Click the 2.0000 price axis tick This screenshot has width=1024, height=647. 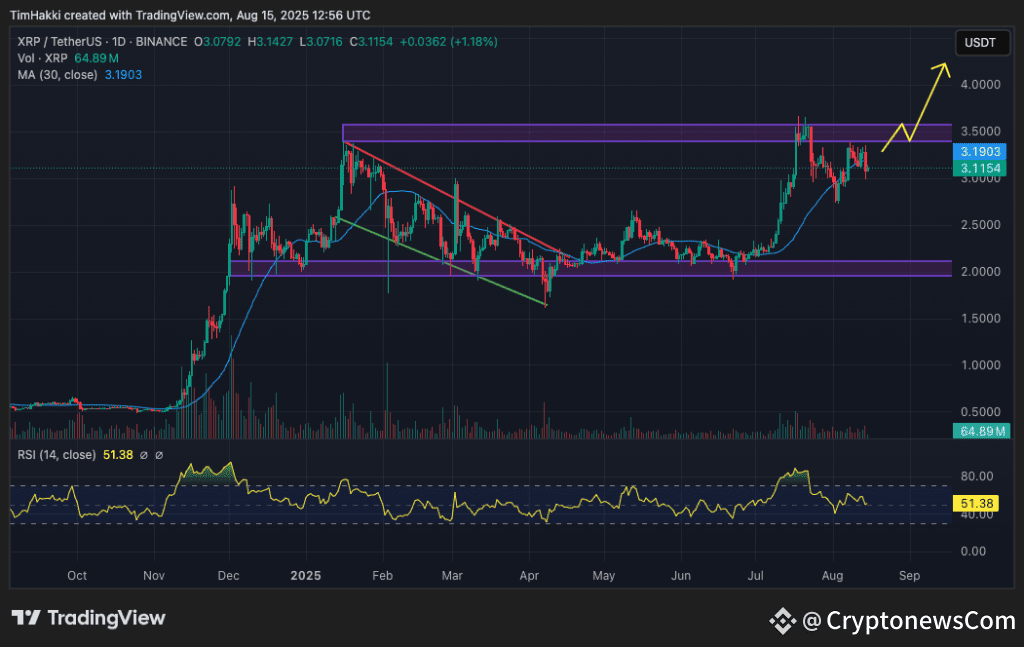(980, 272)
